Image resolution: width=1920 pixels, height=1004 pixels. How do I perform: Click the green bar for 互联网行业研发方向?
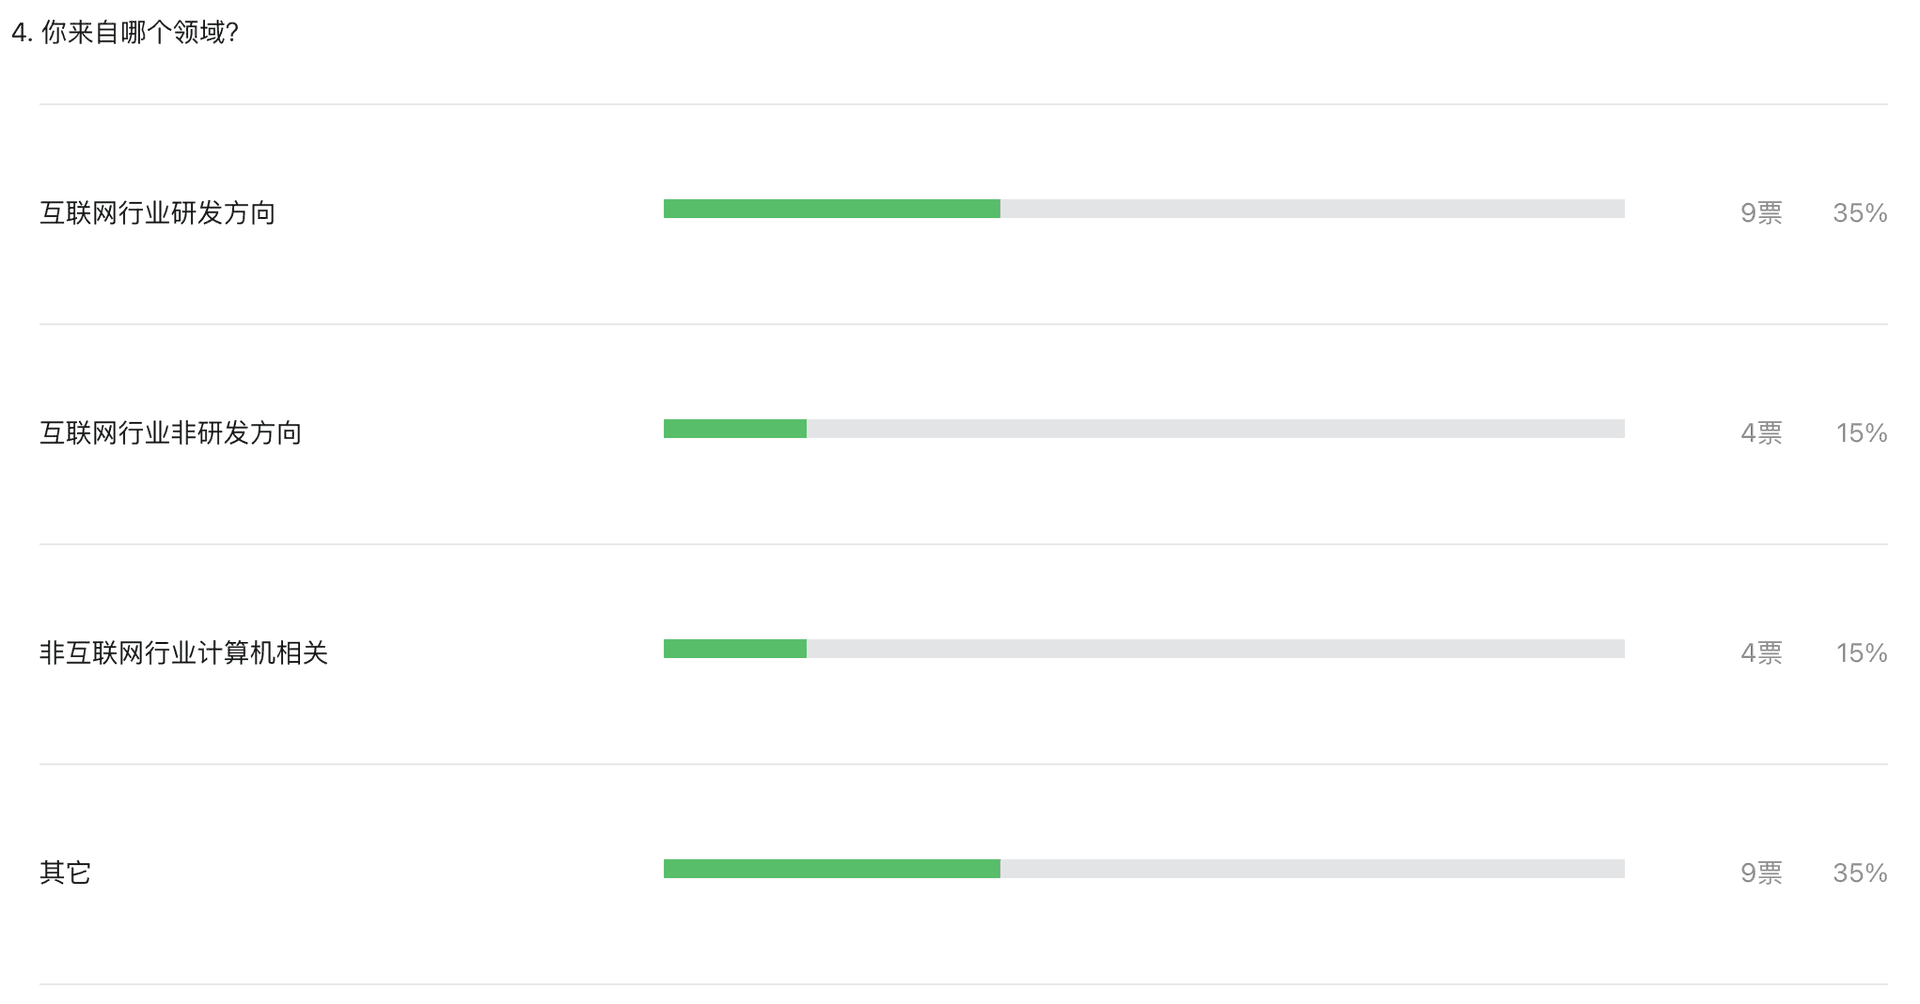pos(832,209)
